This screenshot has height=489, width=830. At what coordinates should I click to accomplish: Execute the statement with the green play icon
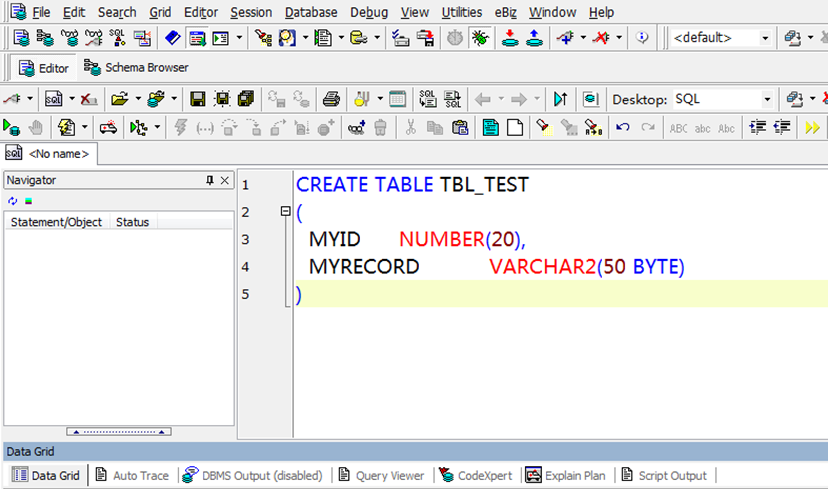point(11,128)
